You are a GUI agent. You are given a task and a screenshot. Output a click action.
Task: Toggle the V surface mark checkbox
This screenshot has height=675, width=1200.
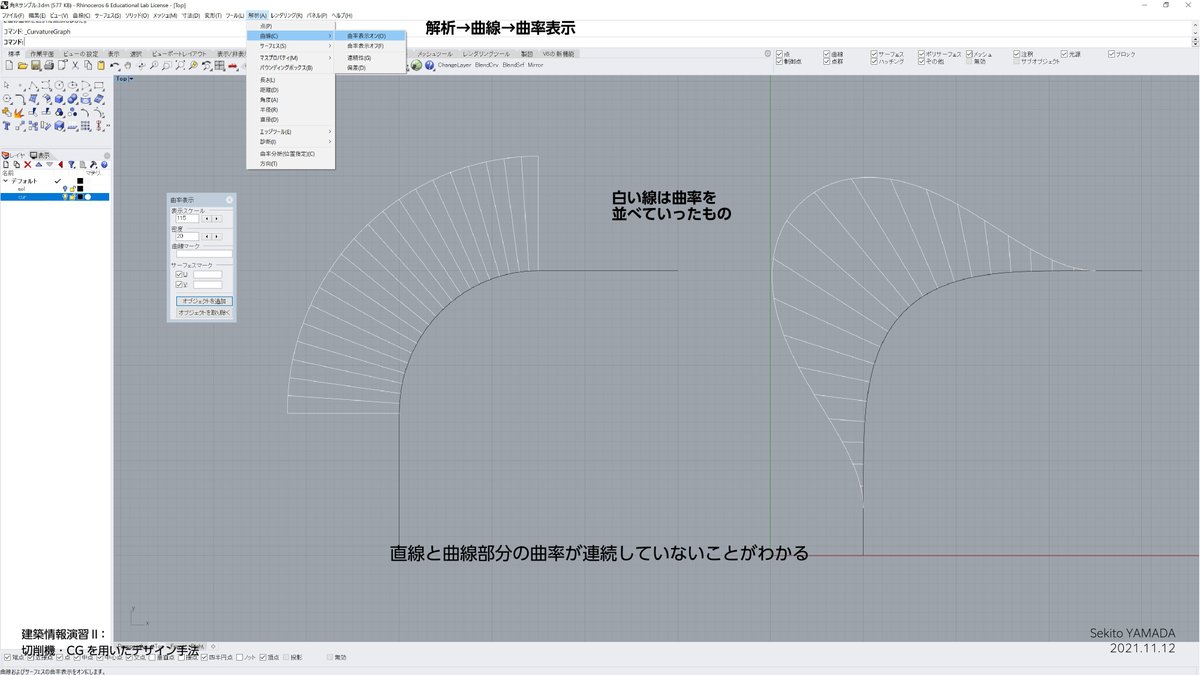[x=179, y=285]
